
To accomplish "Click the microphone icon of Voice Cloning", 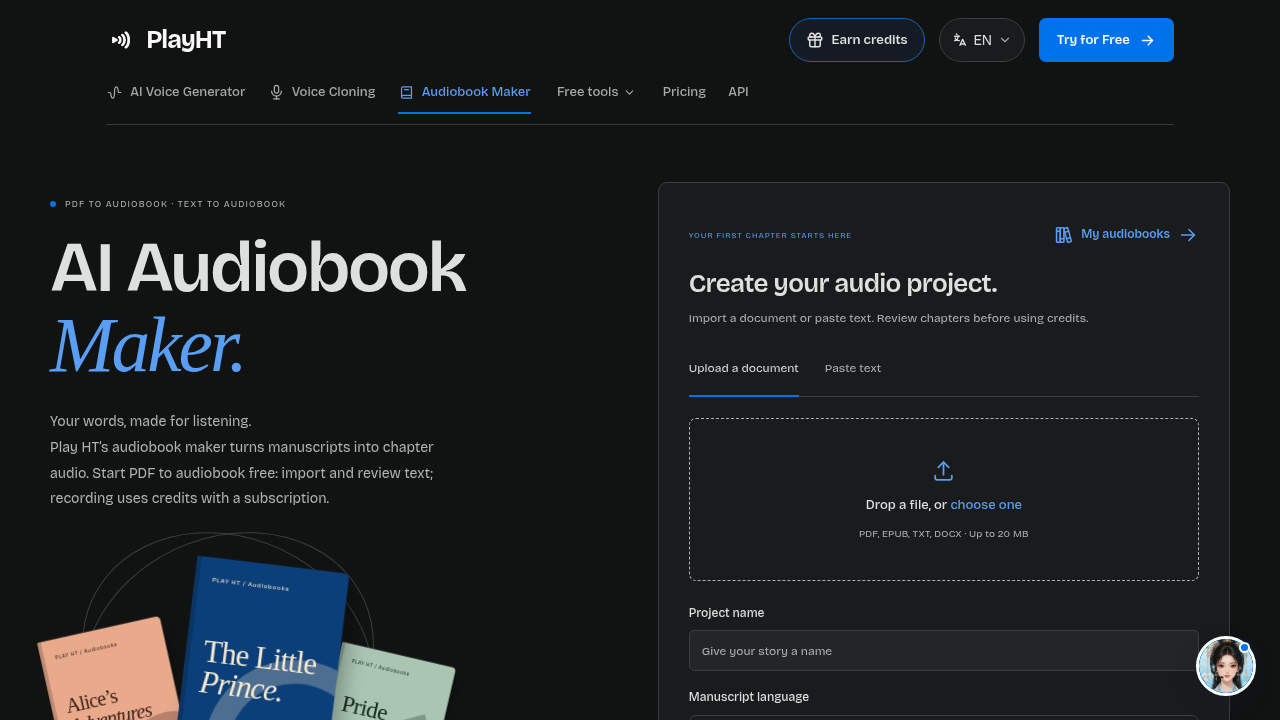I will (277, 92).
